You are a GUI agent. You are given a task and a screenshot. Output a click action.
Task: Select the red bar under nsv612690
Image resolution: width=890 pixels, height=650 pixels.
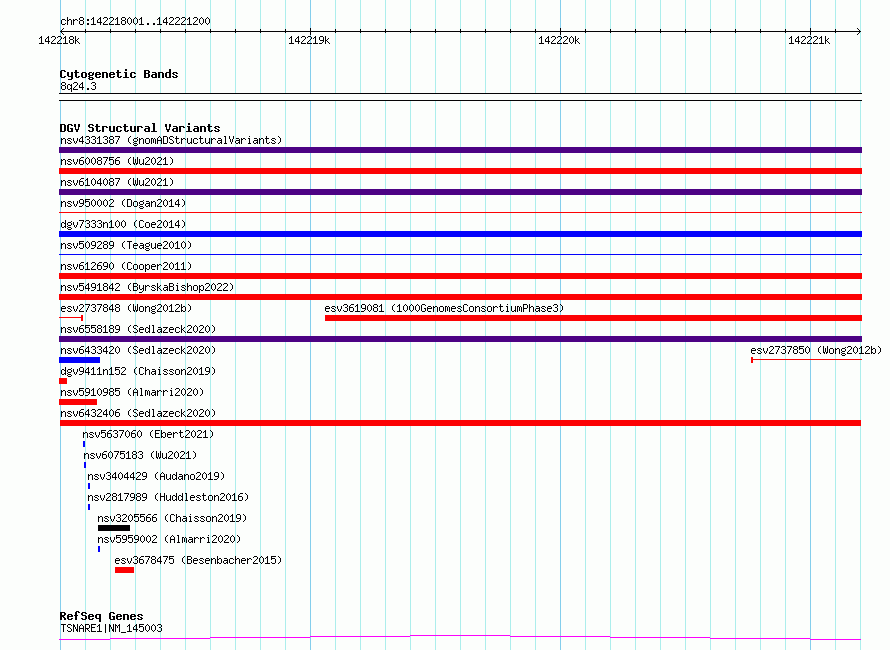click(x=460, y=276)
